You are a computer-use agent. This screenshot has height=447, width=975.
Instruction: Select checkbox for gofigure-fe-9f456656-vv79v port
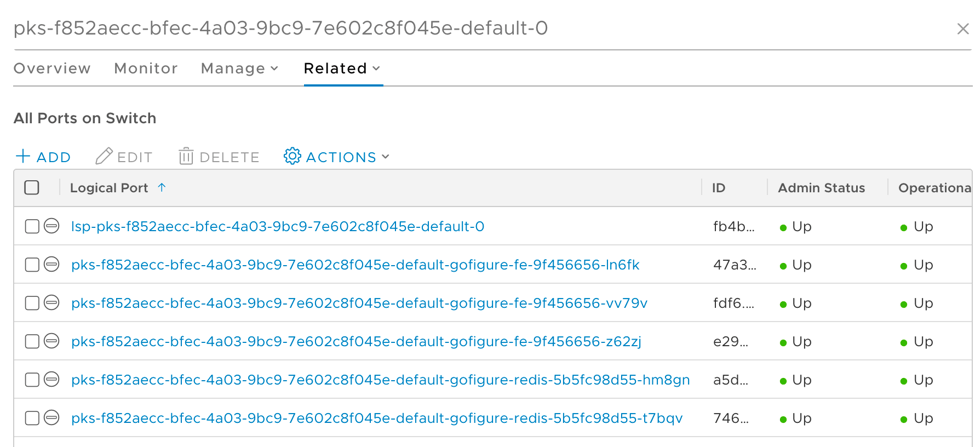tap(32, 303)
